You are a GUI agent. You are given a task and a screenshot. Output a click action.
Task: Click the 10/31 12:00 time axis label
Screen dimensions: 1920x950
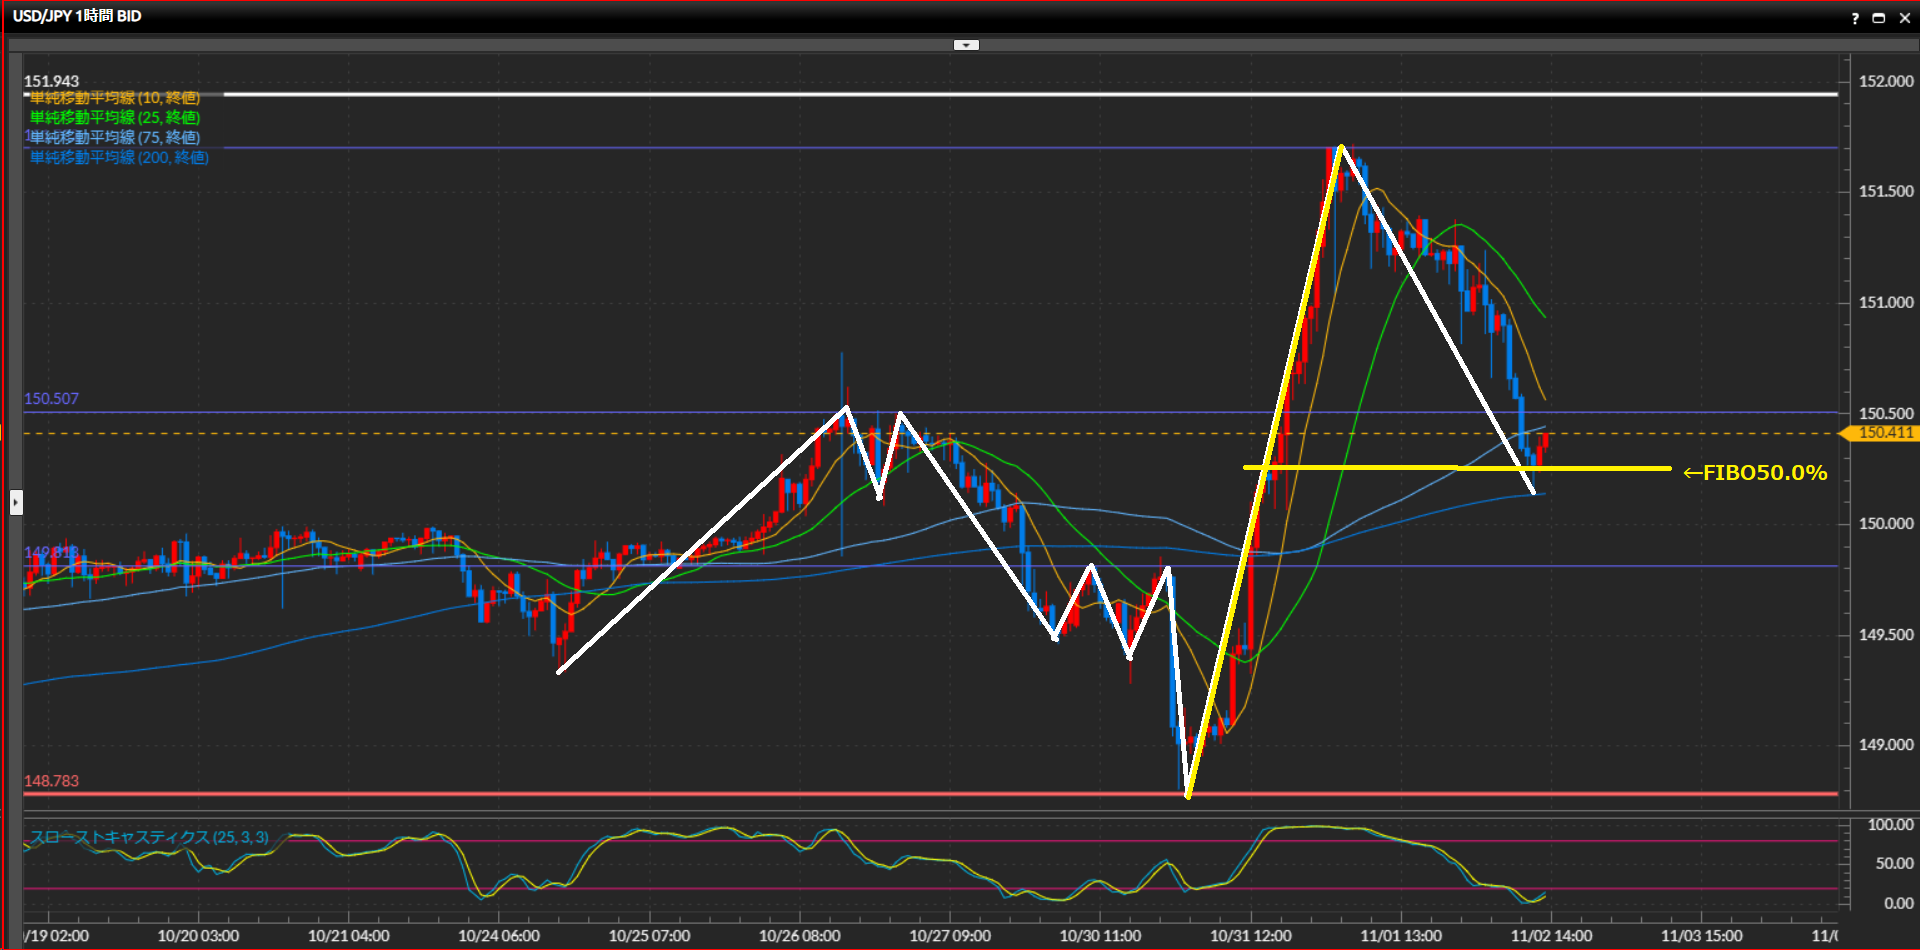pyautogui.click(x=1250, y=936)
